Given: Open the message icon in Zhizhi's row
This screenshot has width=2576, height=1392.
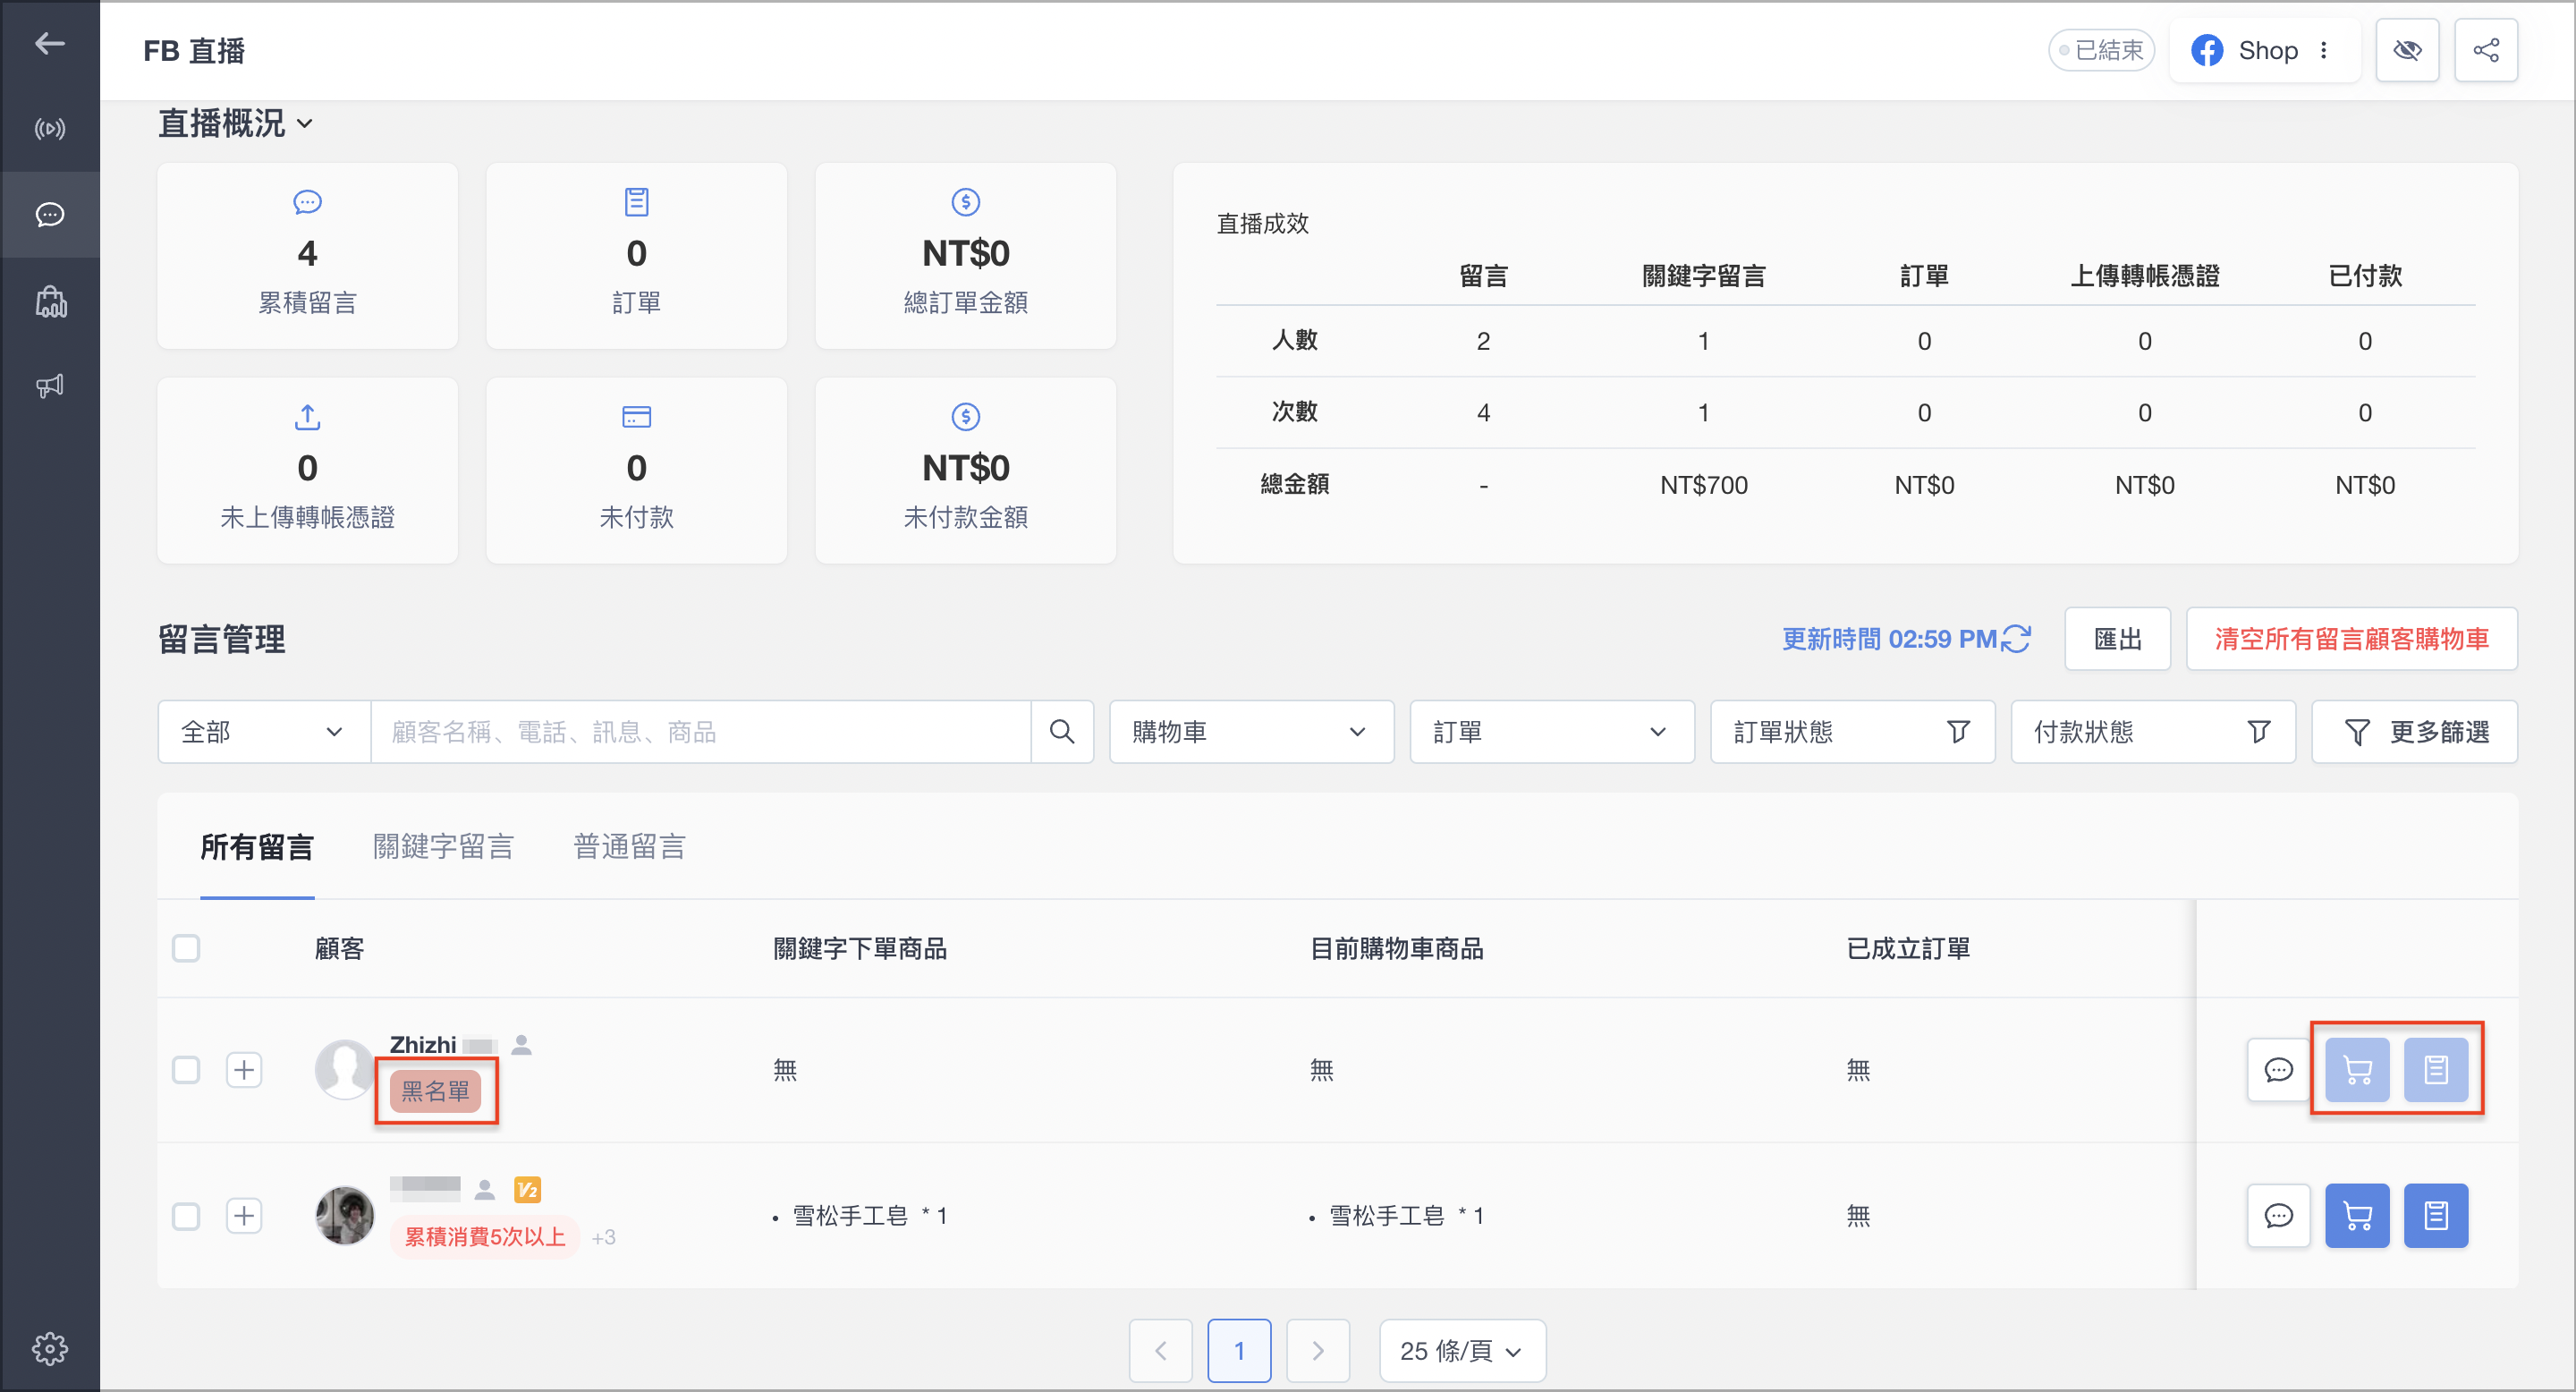Looking at the screenshot, I should pos(2278,1070).
